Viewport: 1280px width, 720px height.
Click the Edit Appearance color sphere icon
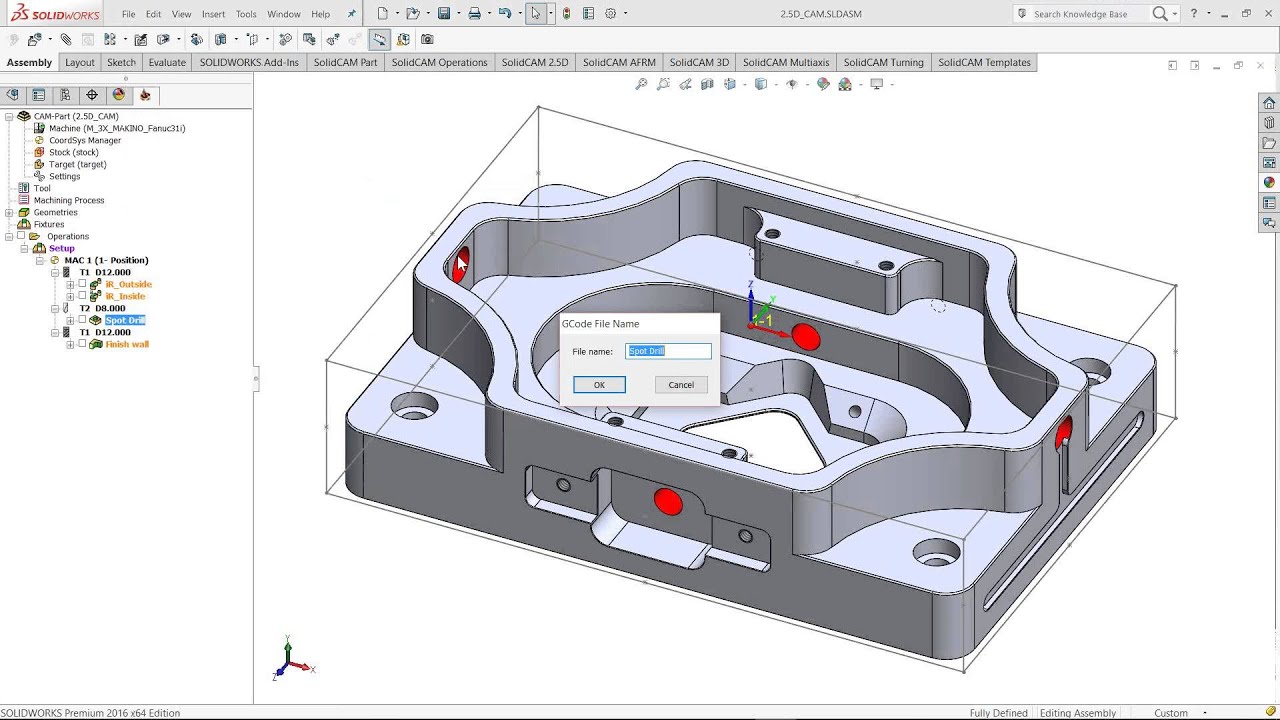(x=823, y=84)
